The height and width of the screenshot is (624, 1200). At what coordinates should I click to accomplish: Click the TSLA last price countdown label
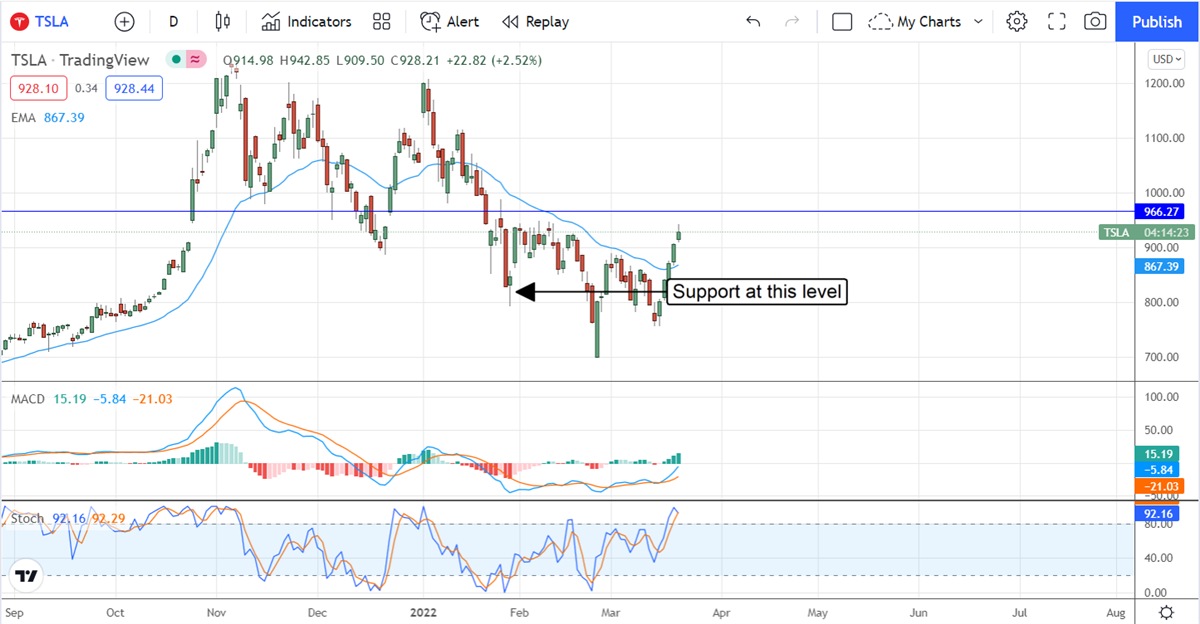[1147, 232]
